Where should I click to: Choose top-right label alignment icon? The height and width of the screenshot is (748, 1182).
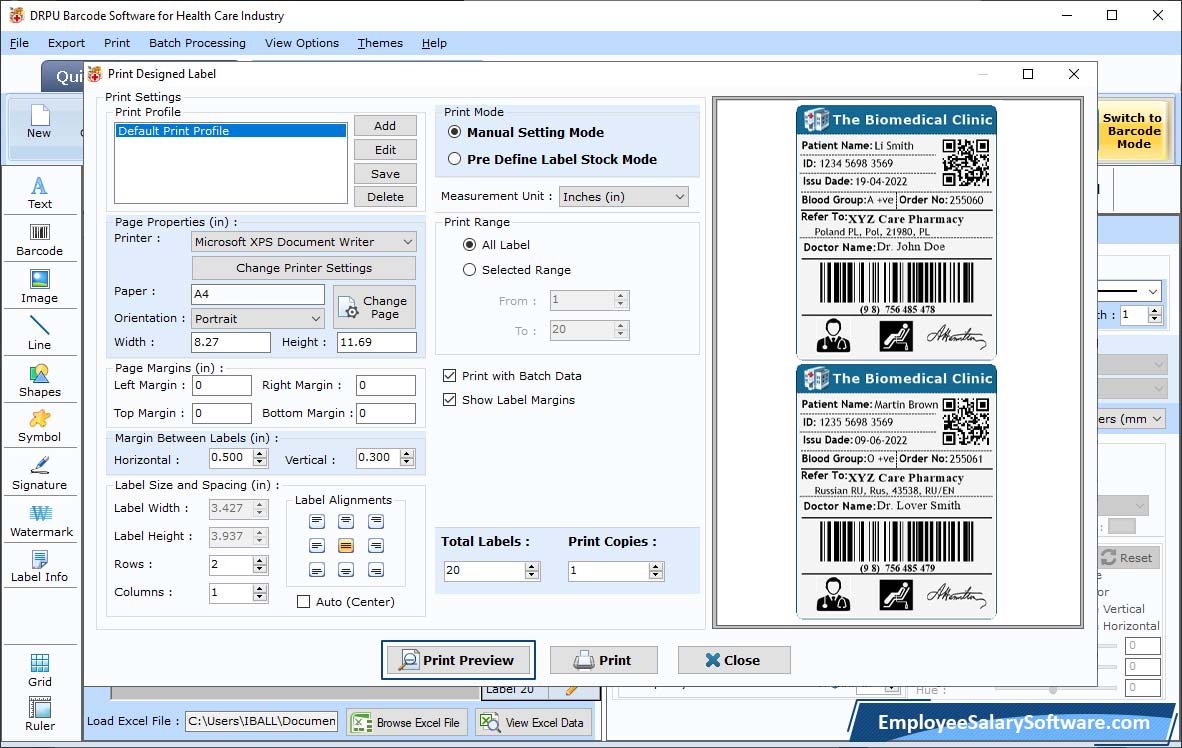pos(375,521)
